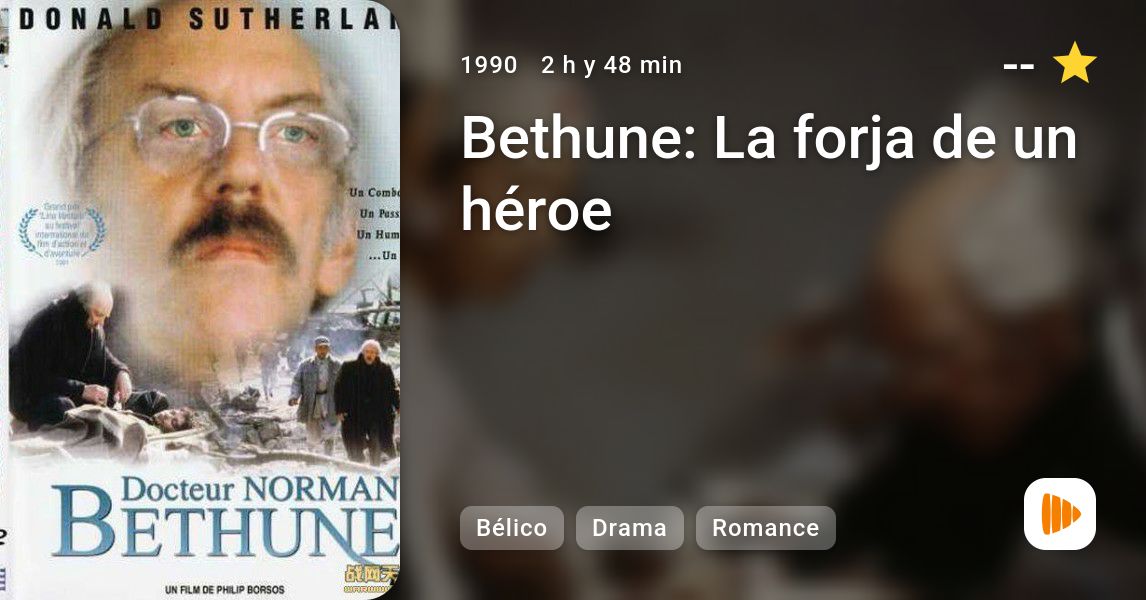Click the yellow star rating icon
This screenshot has height=600, width=1146.
[1074, 64]
